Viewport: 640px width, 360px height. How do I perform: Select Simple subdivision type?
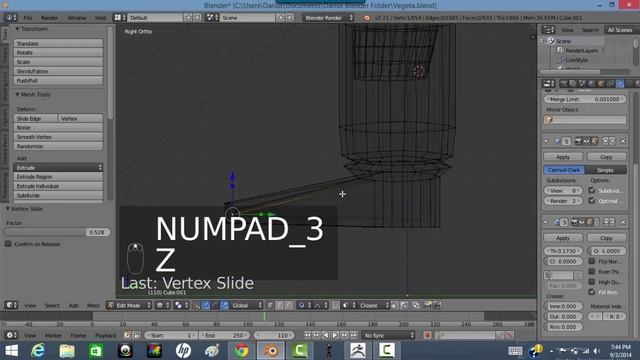(x=605, y=170)
